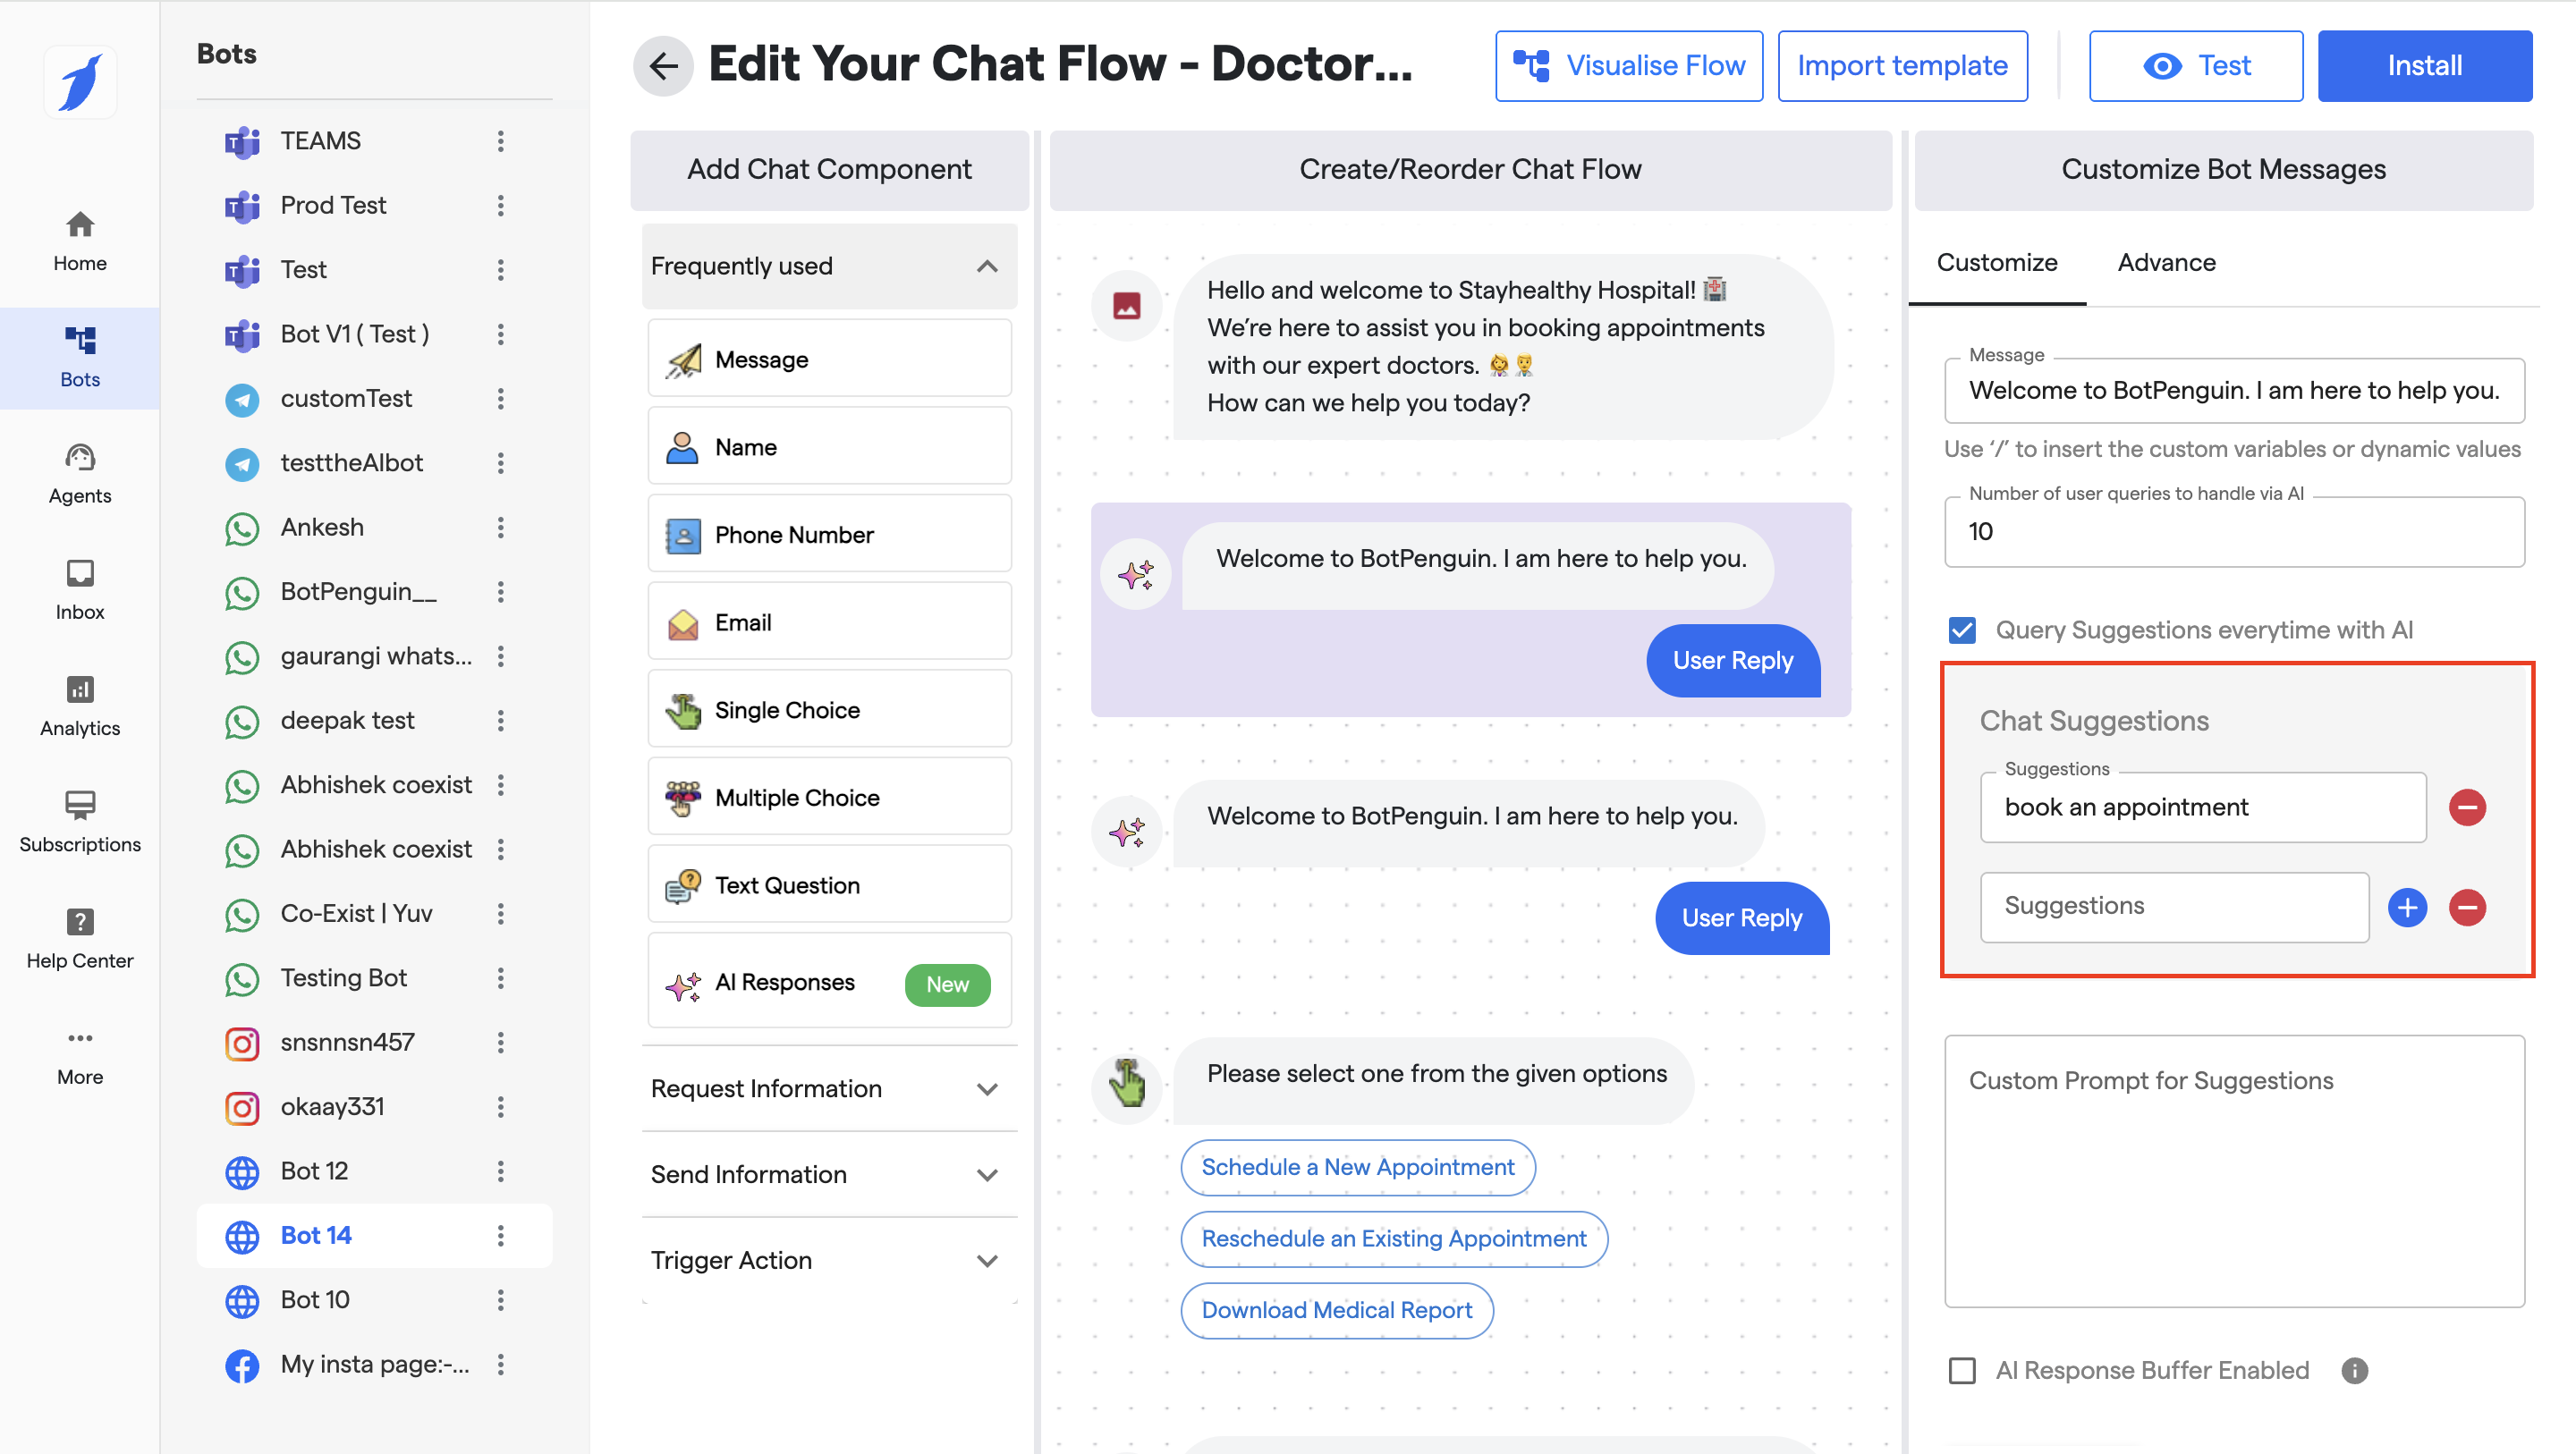This screenshot has width=2576, height=1454.
Task: Collapse the Frequently used section
Action: [987, 266]
